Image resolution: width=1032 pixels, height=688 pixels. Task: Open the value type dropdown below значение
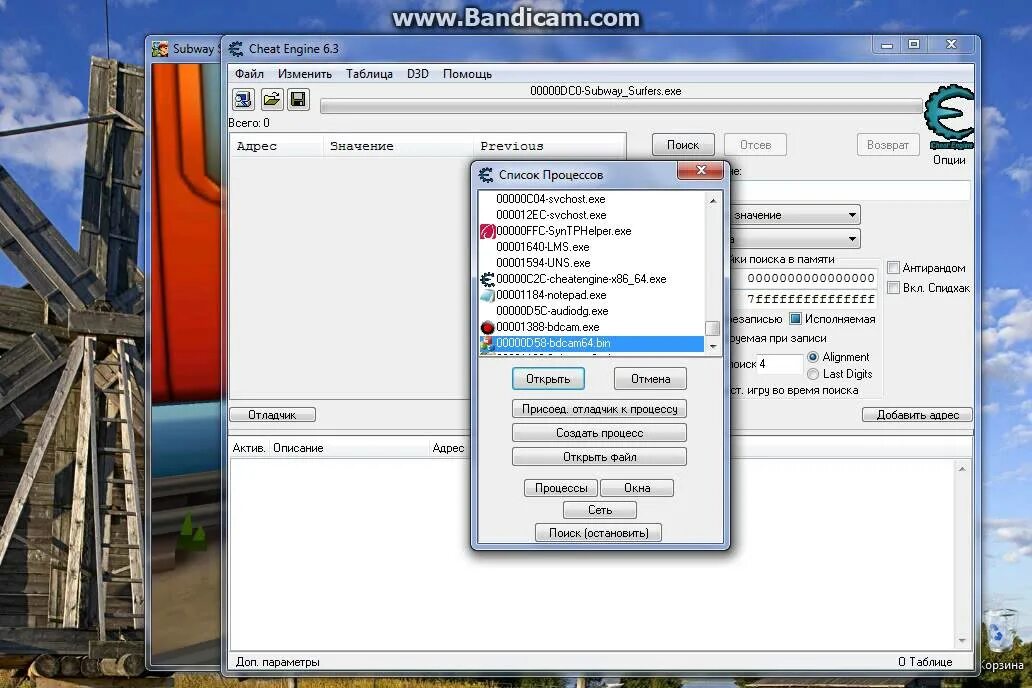coord(852,239)
